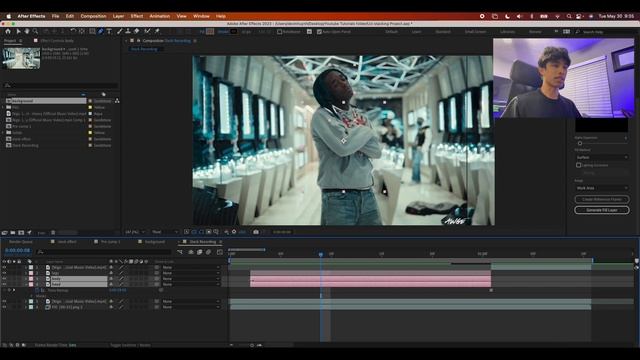Open the parent None dropdown for layer 1
This screenshot has width=640, height=360.
(191, 267)
